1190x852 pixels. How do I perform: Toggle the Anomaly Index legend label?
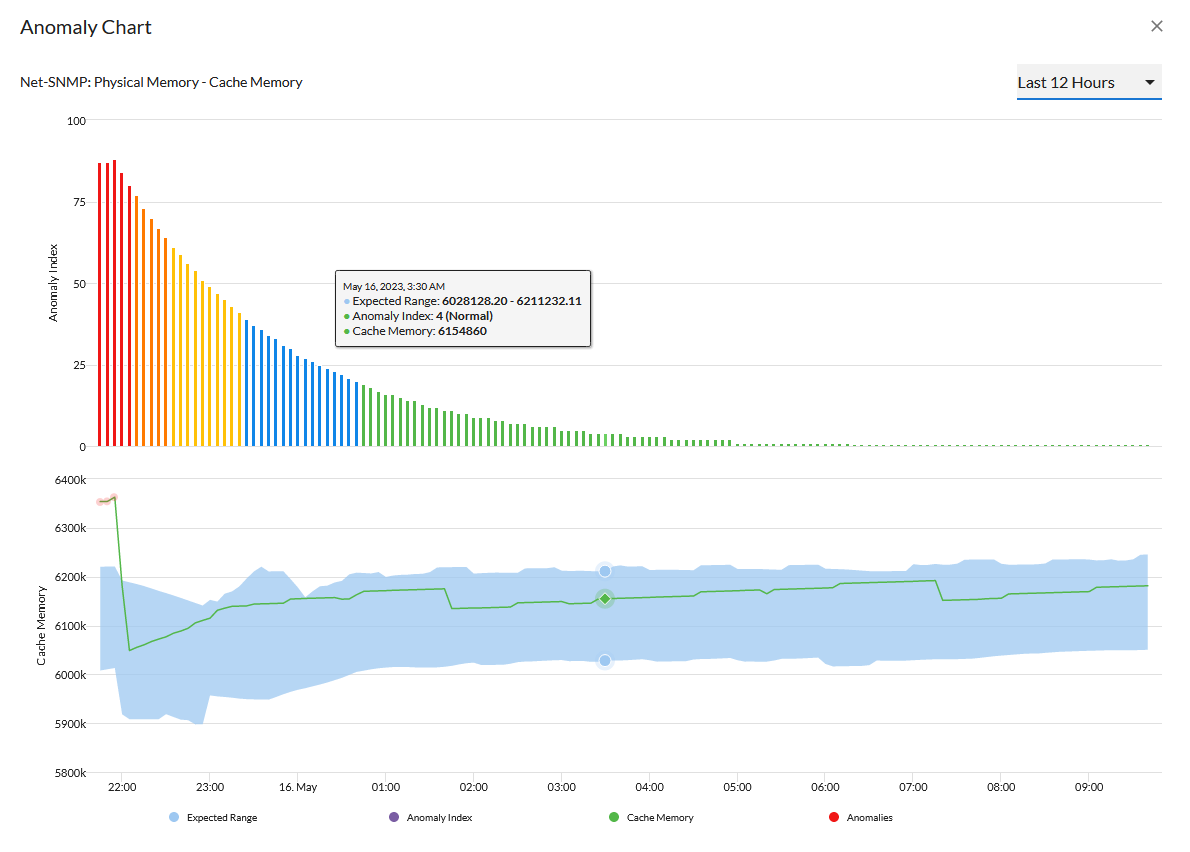pyautogui.click(x=439, y=818)
